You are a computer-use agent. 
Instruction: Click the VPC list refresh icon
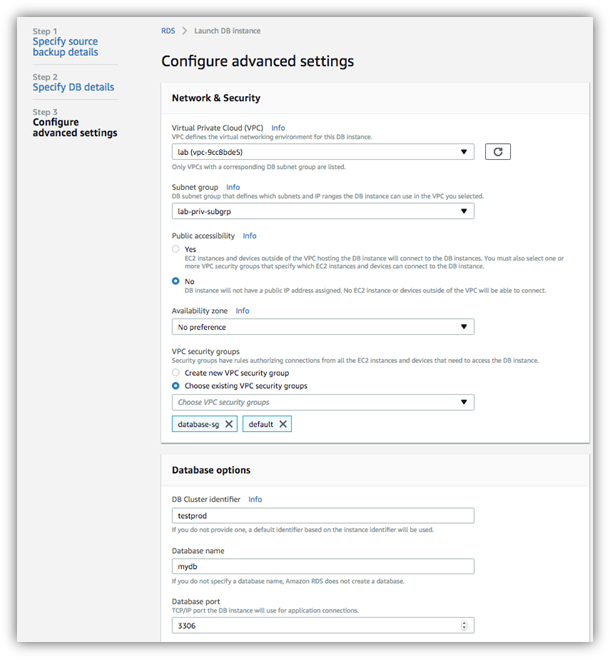tap(497, 152)
